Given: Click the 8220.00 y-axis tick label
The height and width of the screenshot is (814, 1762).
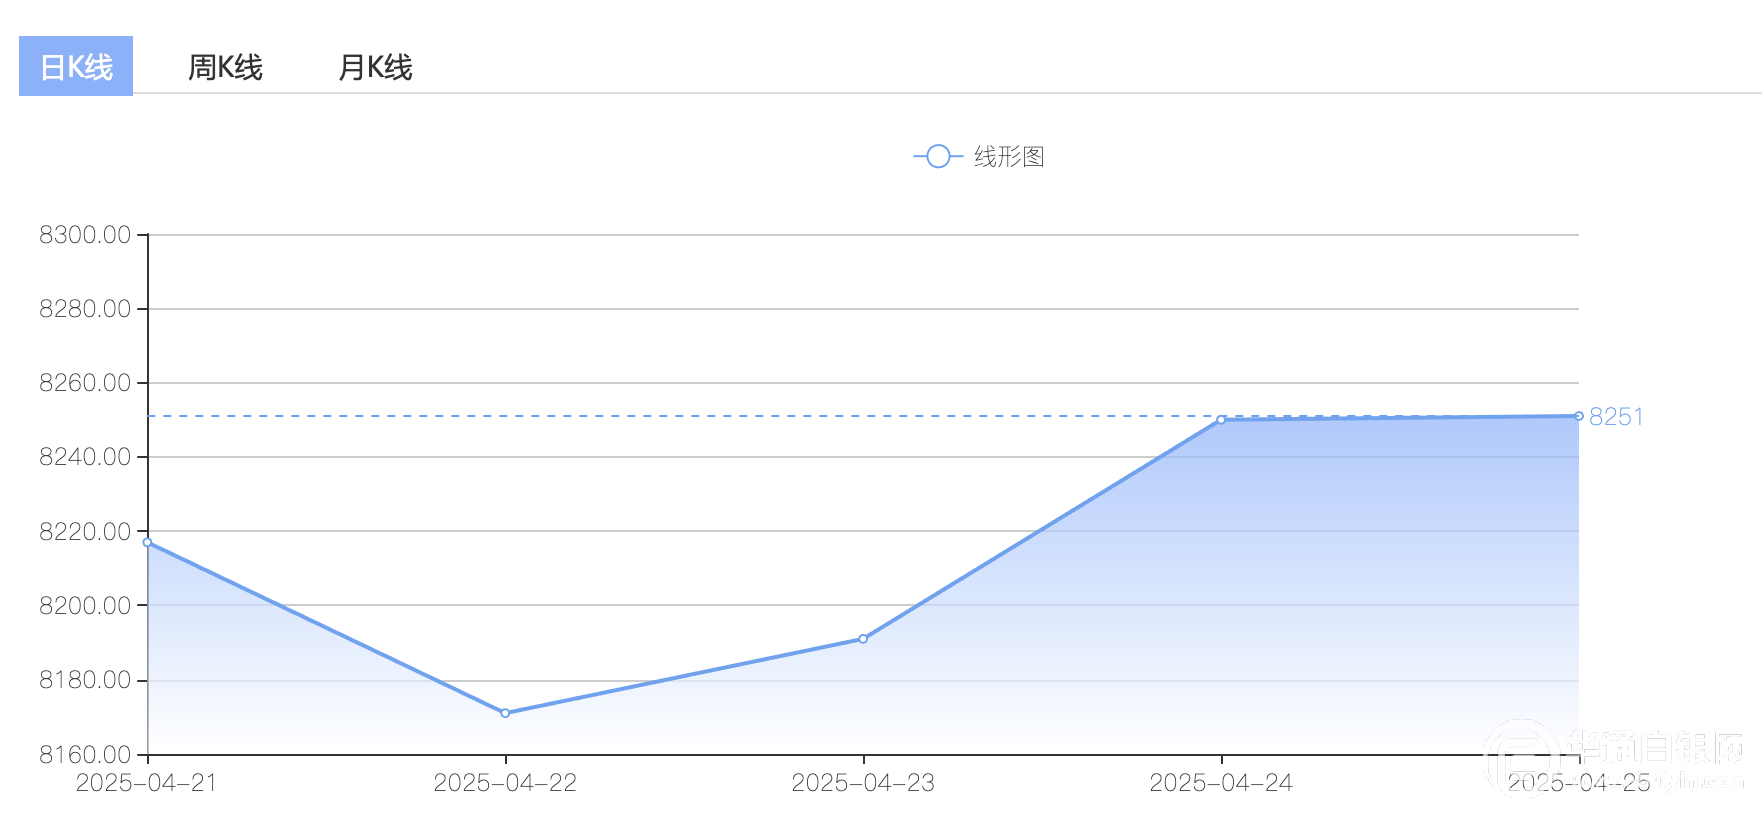Looking at the screenshot, I should click(x=85, y=532).
